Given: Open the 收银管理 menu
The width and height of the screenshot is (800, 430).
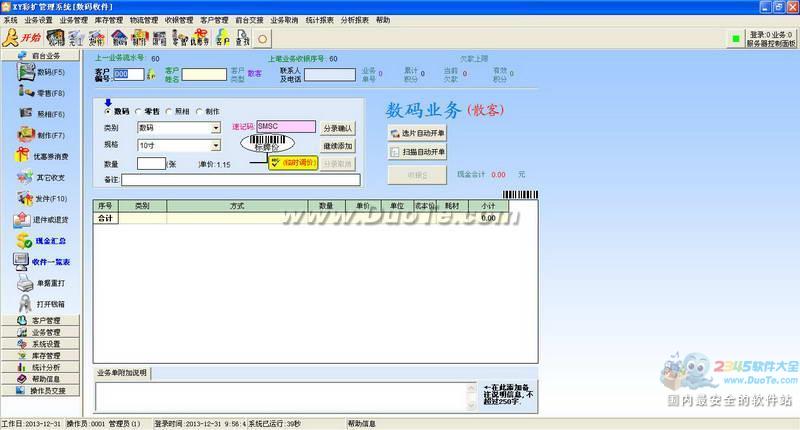Looking at the screenshot, I should coord(179,20).
